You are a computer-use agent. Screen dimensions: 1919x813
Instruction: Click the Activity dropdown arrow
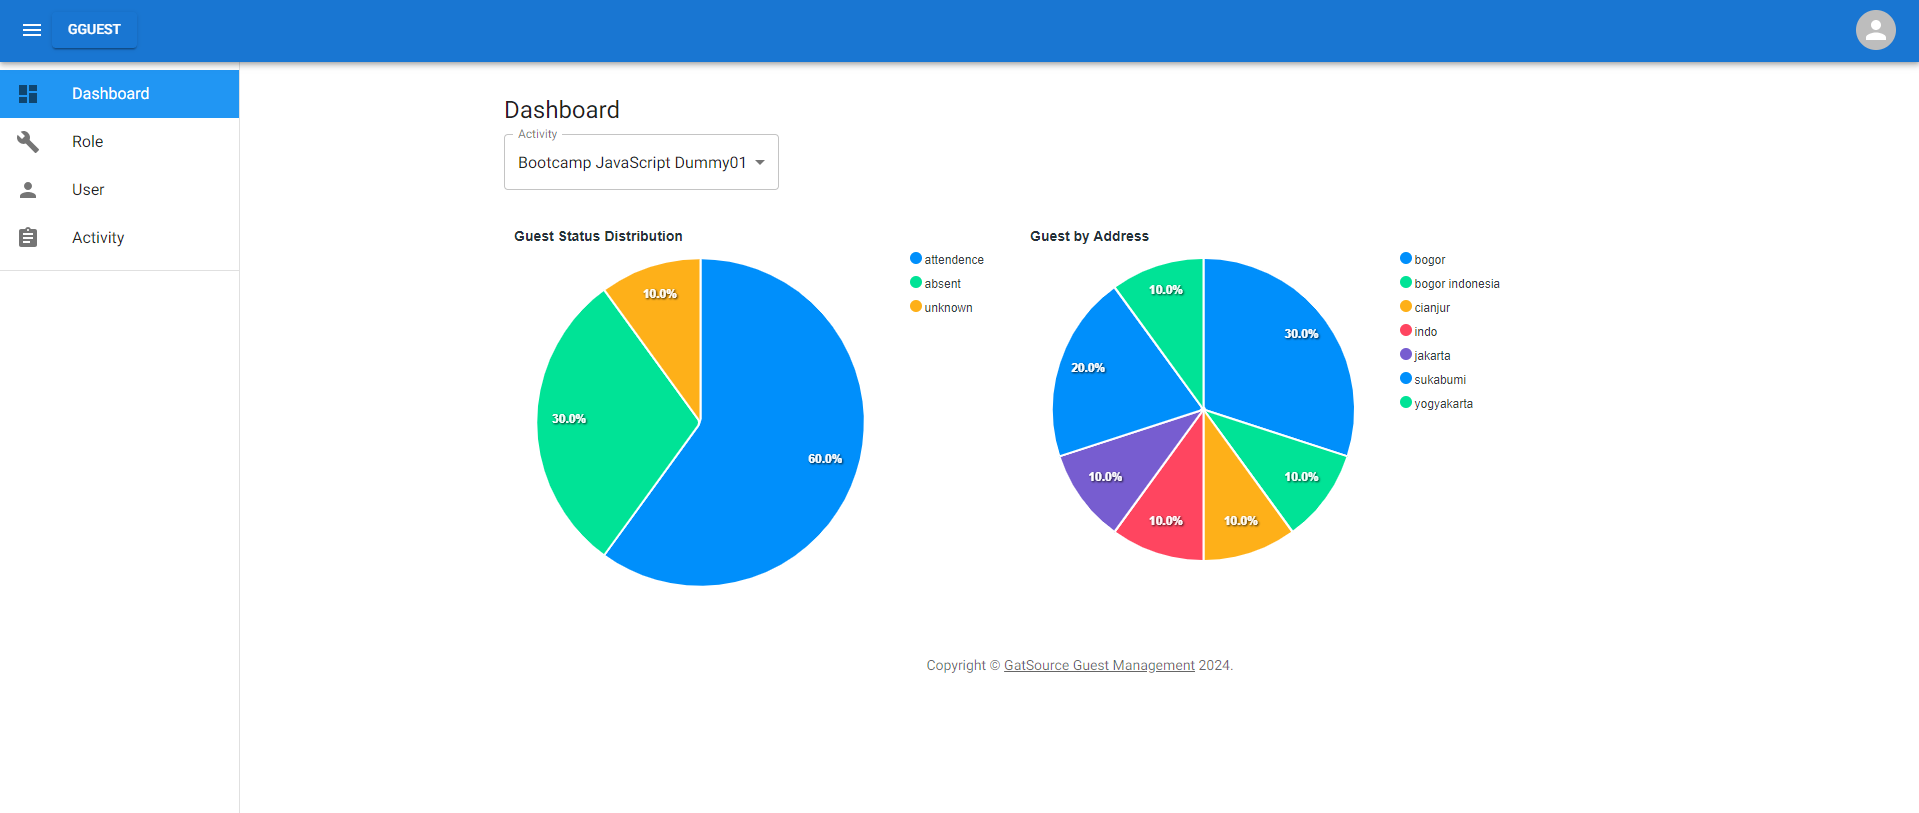tap(760, 163)
